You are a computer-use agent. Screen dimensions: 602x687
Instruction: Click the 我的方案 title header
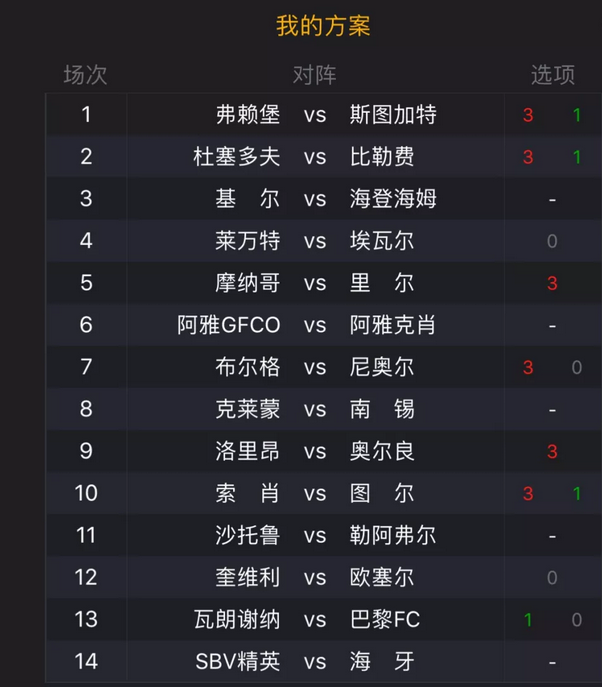point(323,25)
